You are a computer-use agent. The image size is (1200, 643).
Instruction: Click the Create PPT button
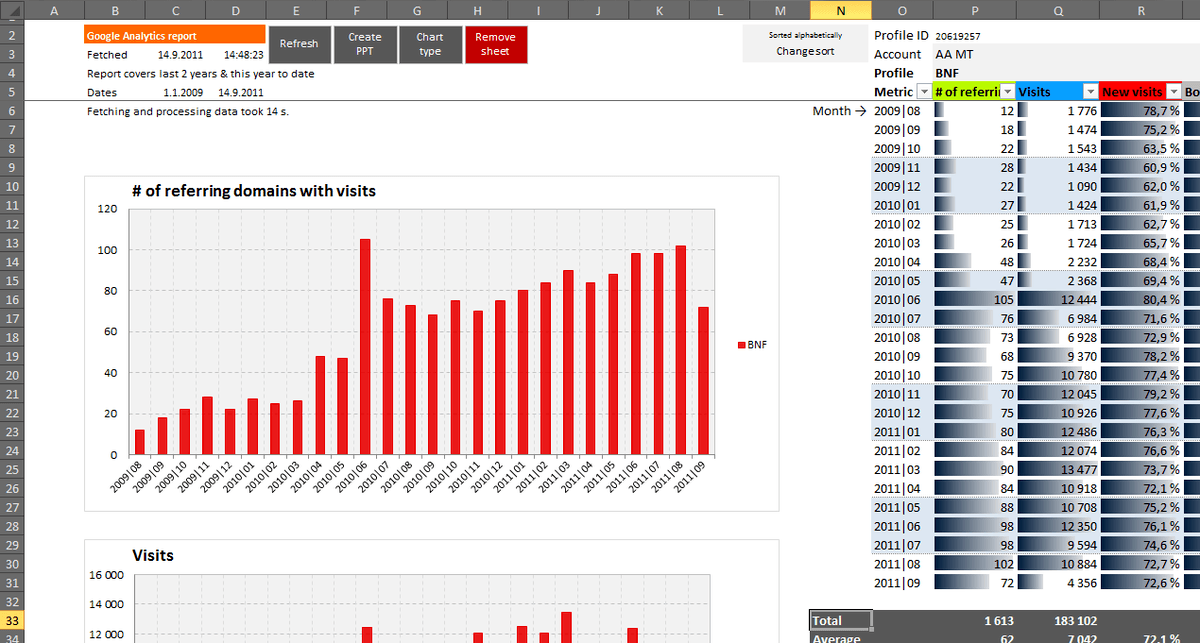(x=365, y=44)
